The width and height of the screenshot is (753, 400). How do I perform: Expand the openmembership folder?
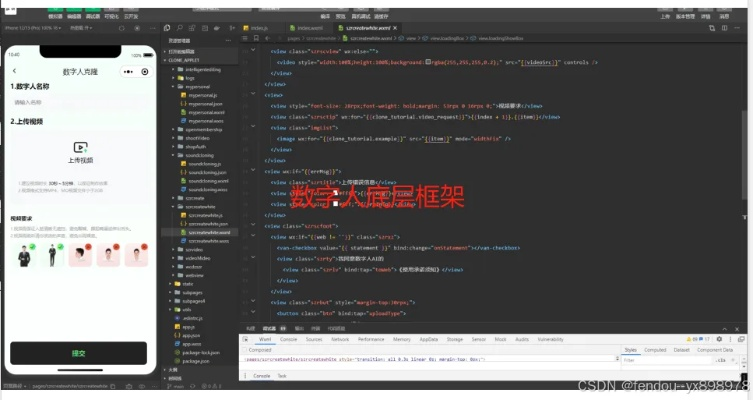pos(173,130)
